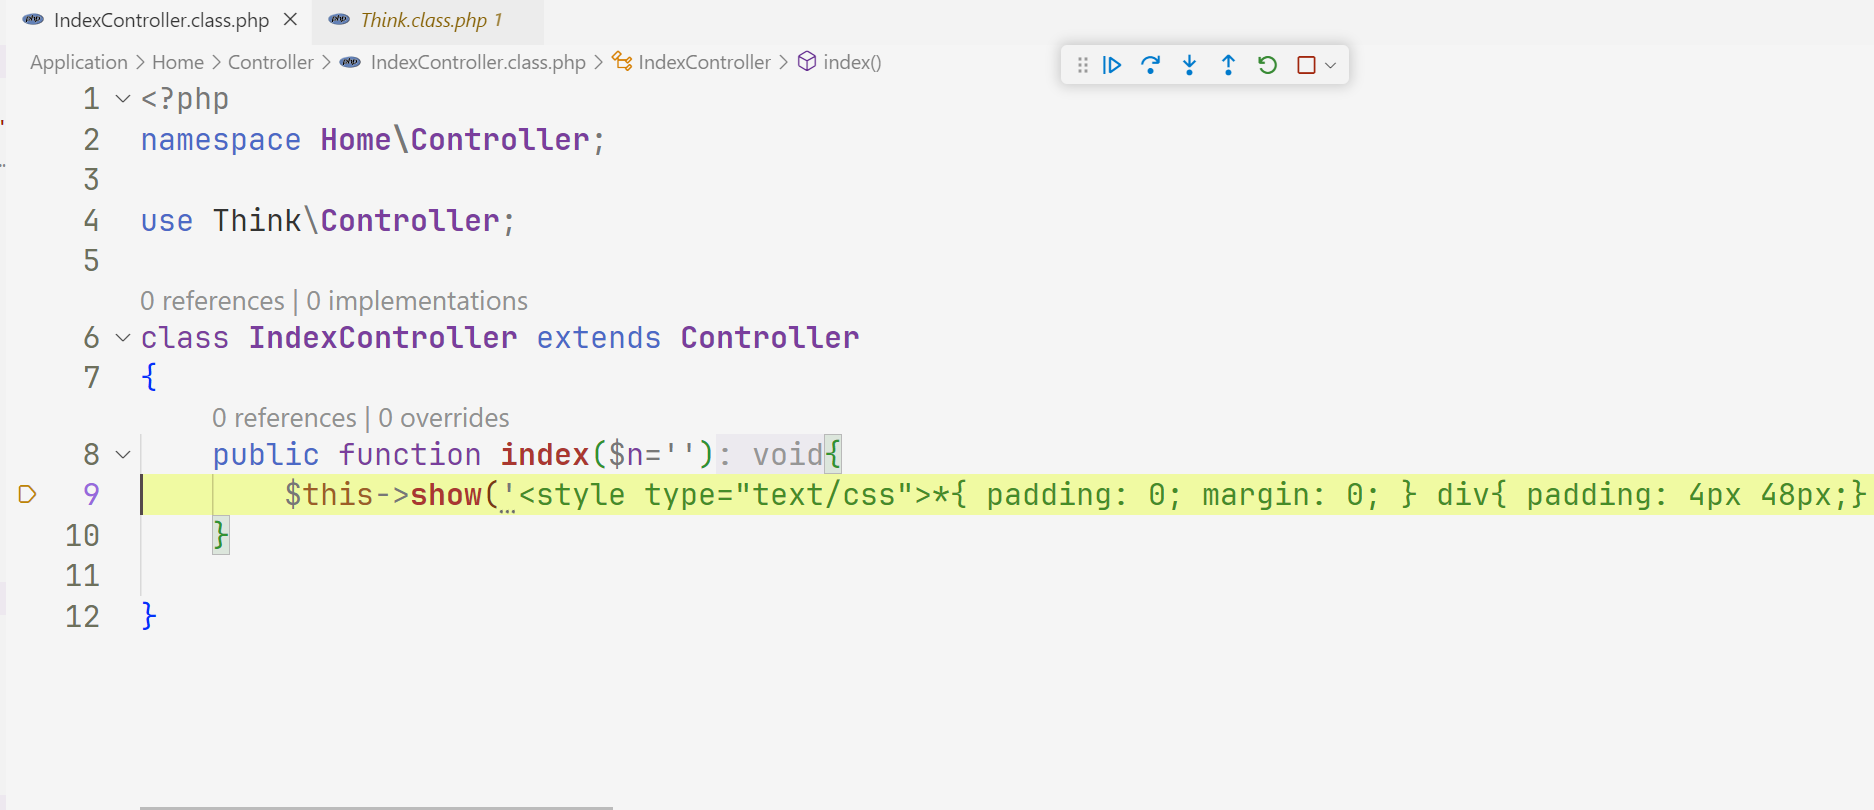This screenshot has height=810, width=1874.
Task: Restart the debugging session
Action: 1267,65
